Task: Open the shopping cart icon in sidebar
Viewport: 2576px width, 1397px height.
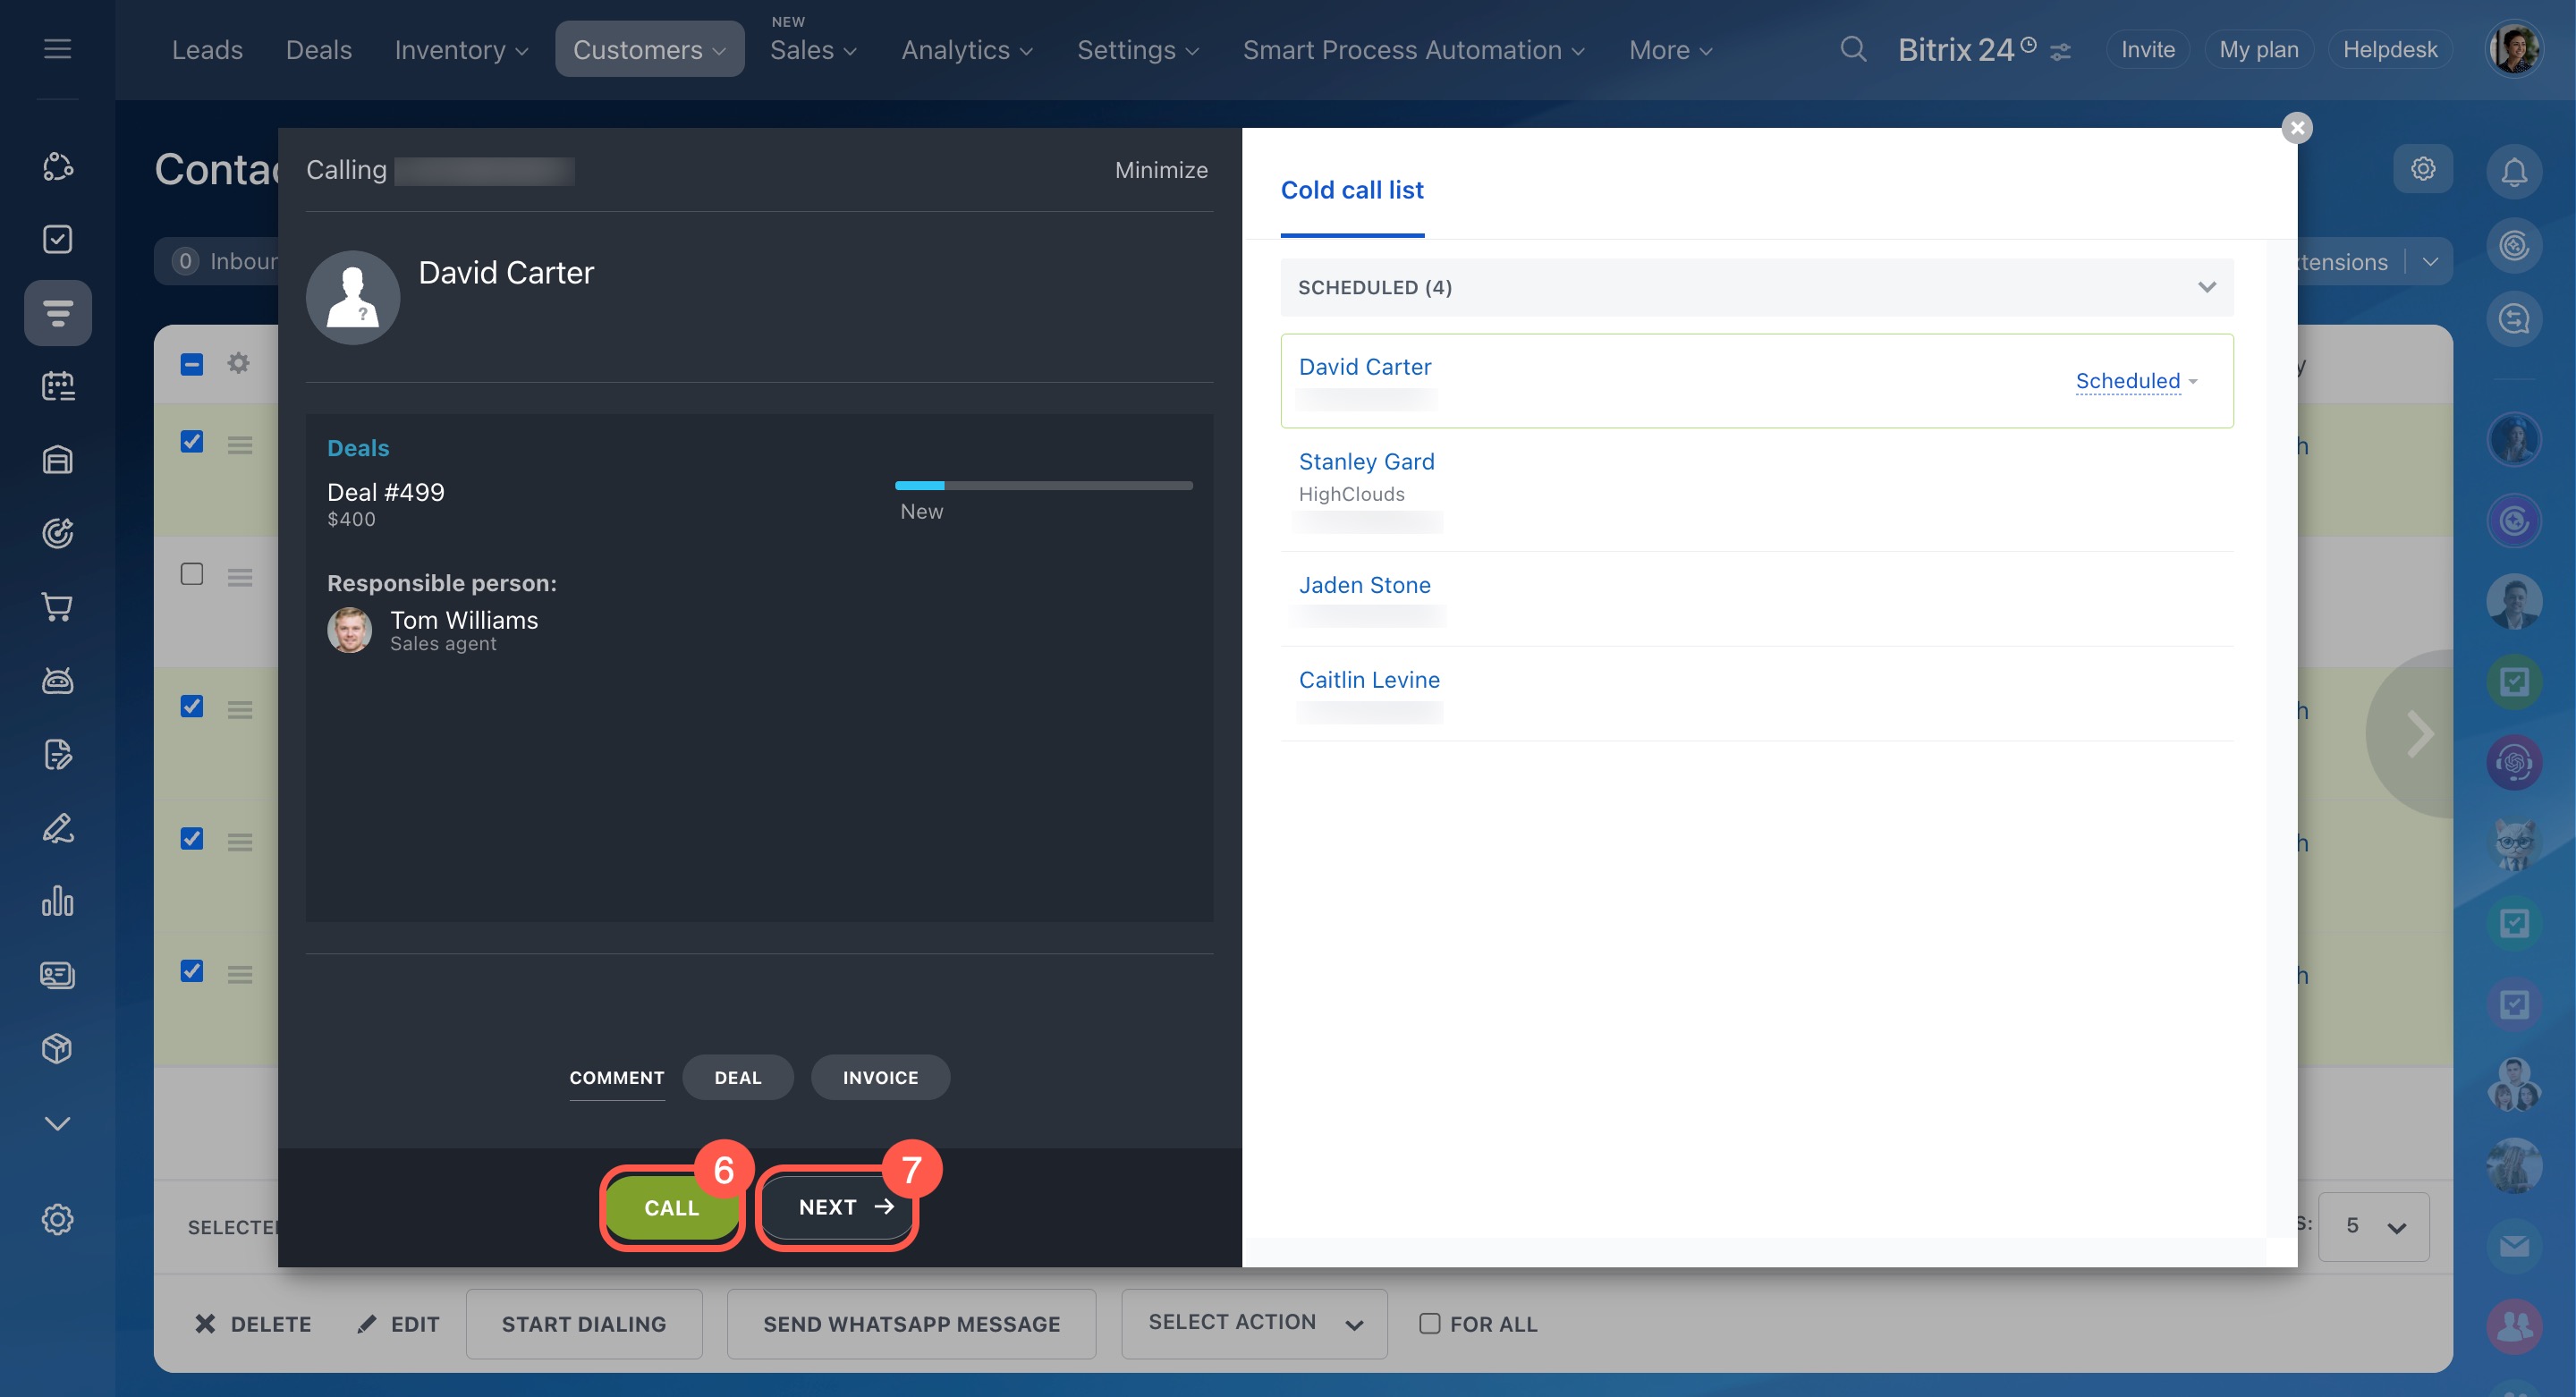Action: pos(58,607)
